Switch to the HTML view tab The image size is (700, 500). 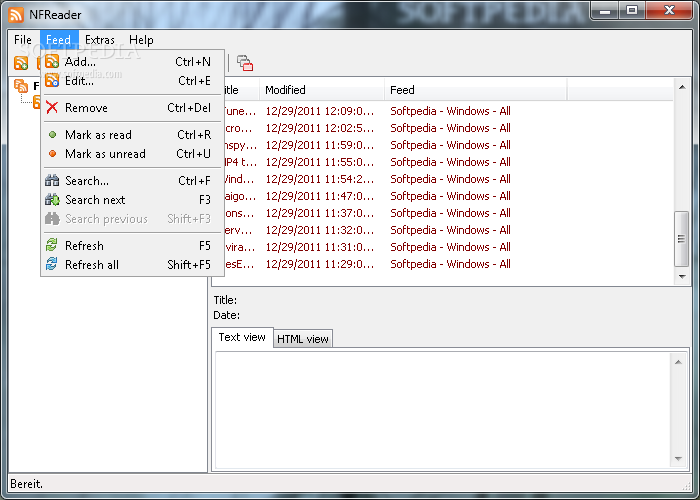[x=303, y=339]
